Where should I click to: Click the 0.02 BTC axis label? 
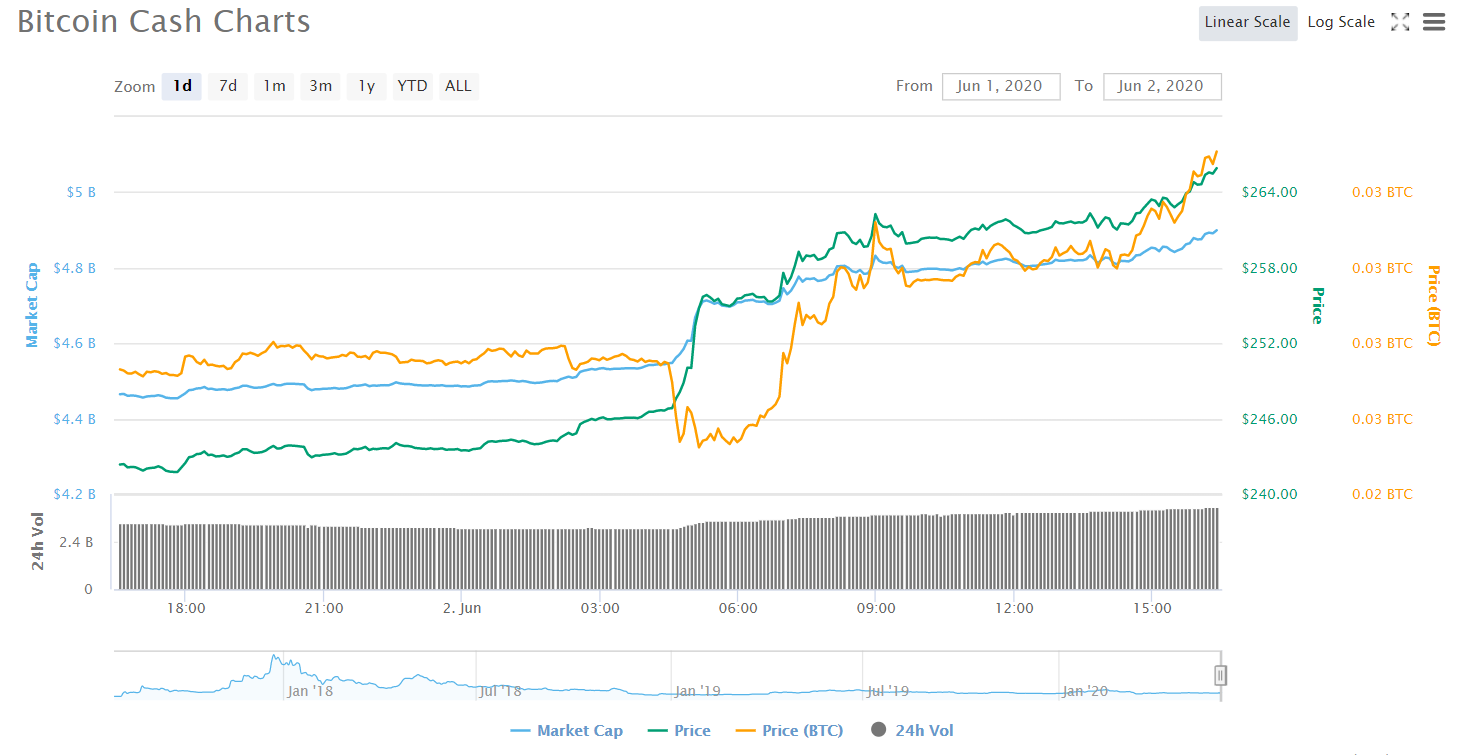(1382, 494)
